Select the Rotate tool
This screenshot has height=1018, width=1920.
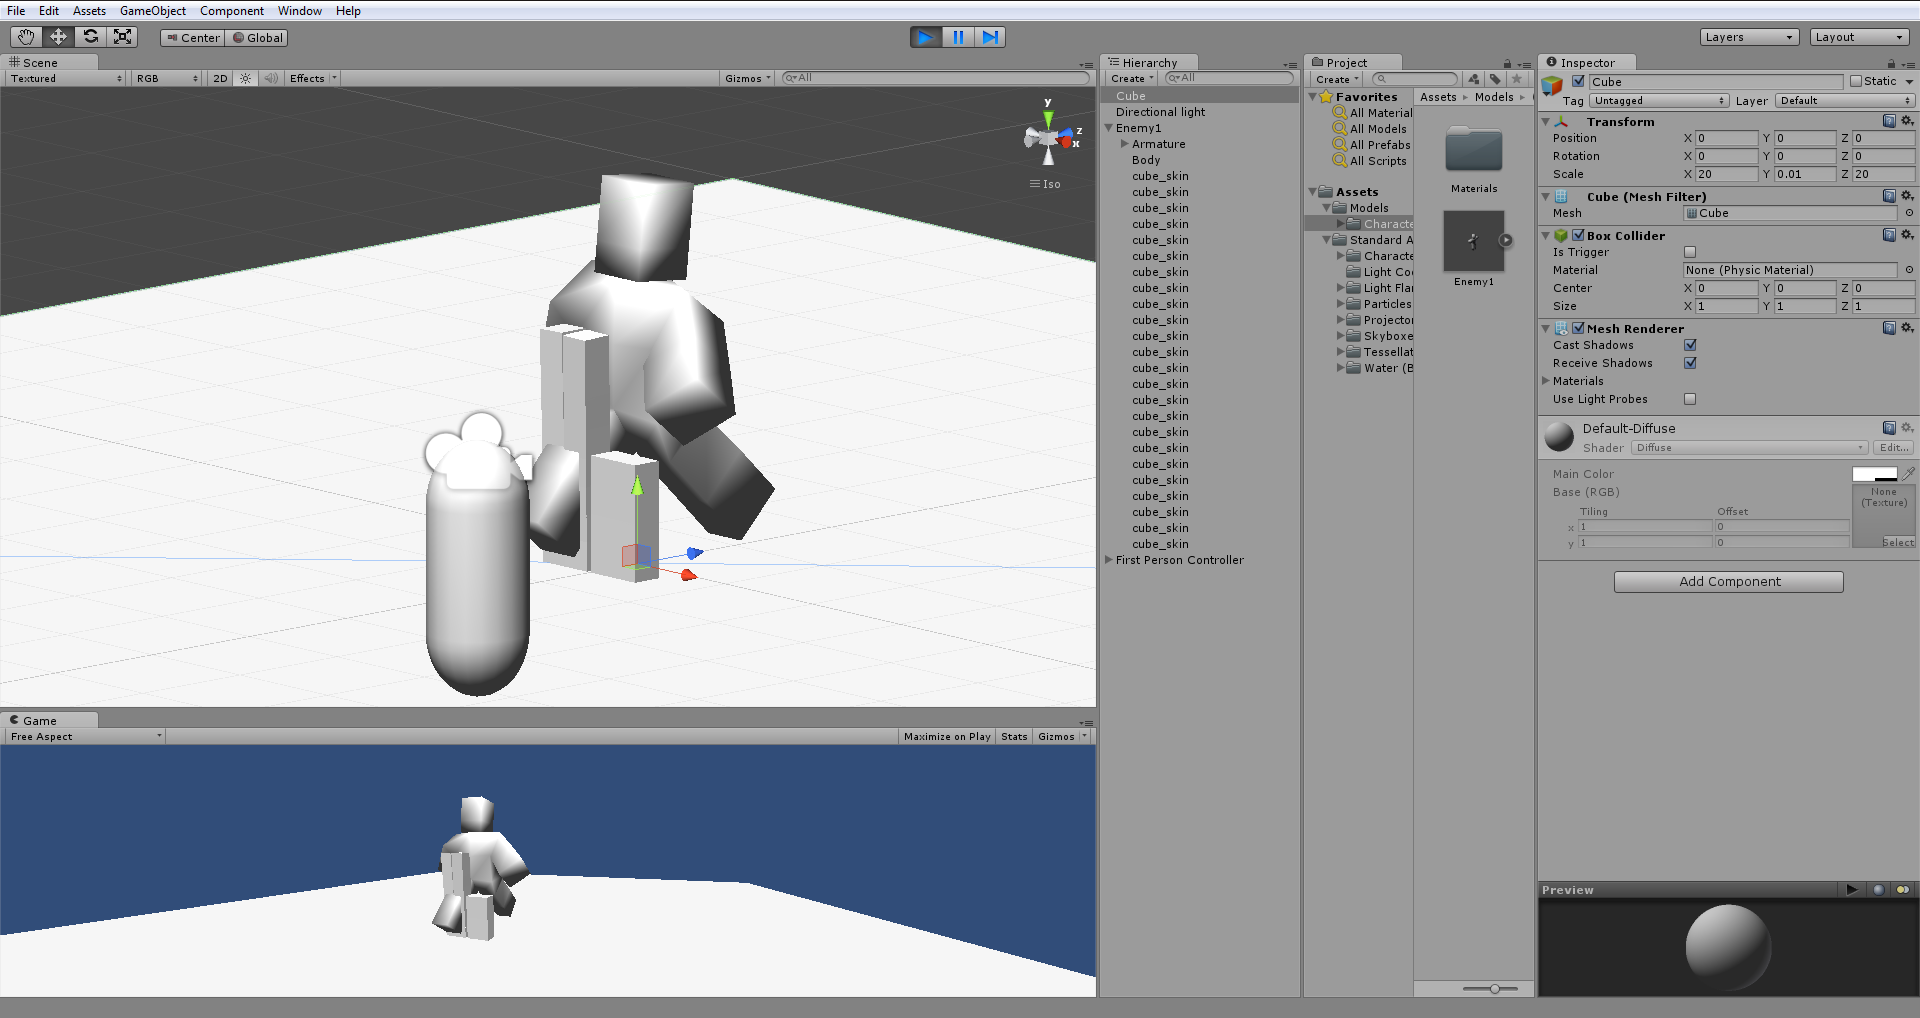pos(90,37)
